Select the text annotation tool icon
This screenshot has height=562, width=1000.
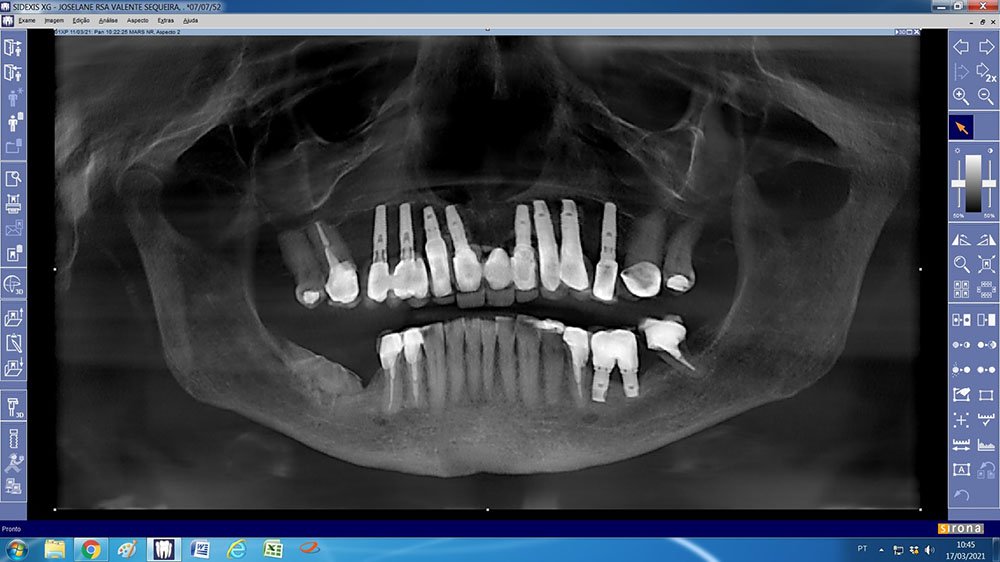point(960,470)
